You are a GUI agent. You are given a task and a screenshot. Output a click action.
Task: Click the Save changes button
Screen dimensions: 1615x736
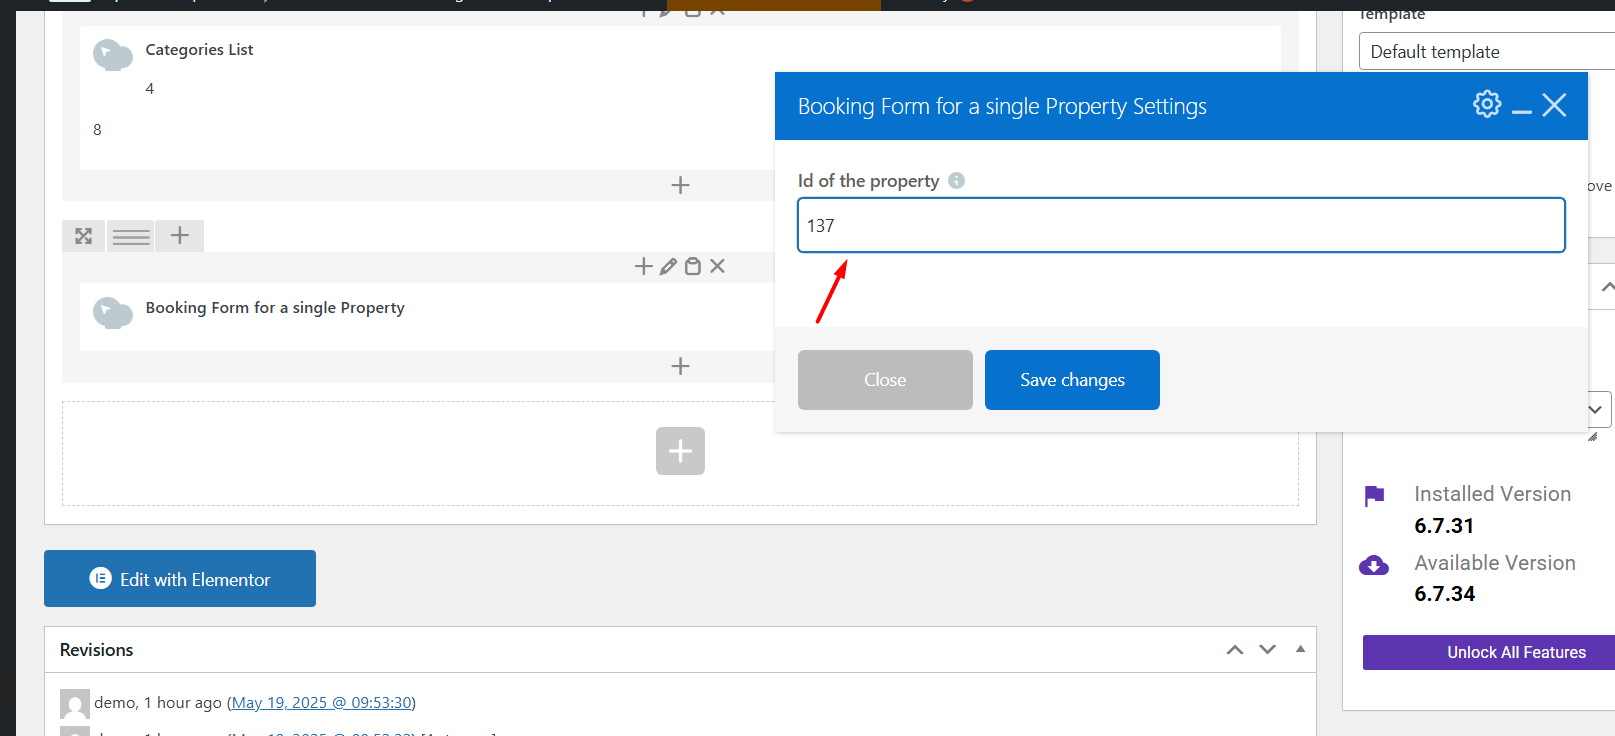coord(1072,380)
